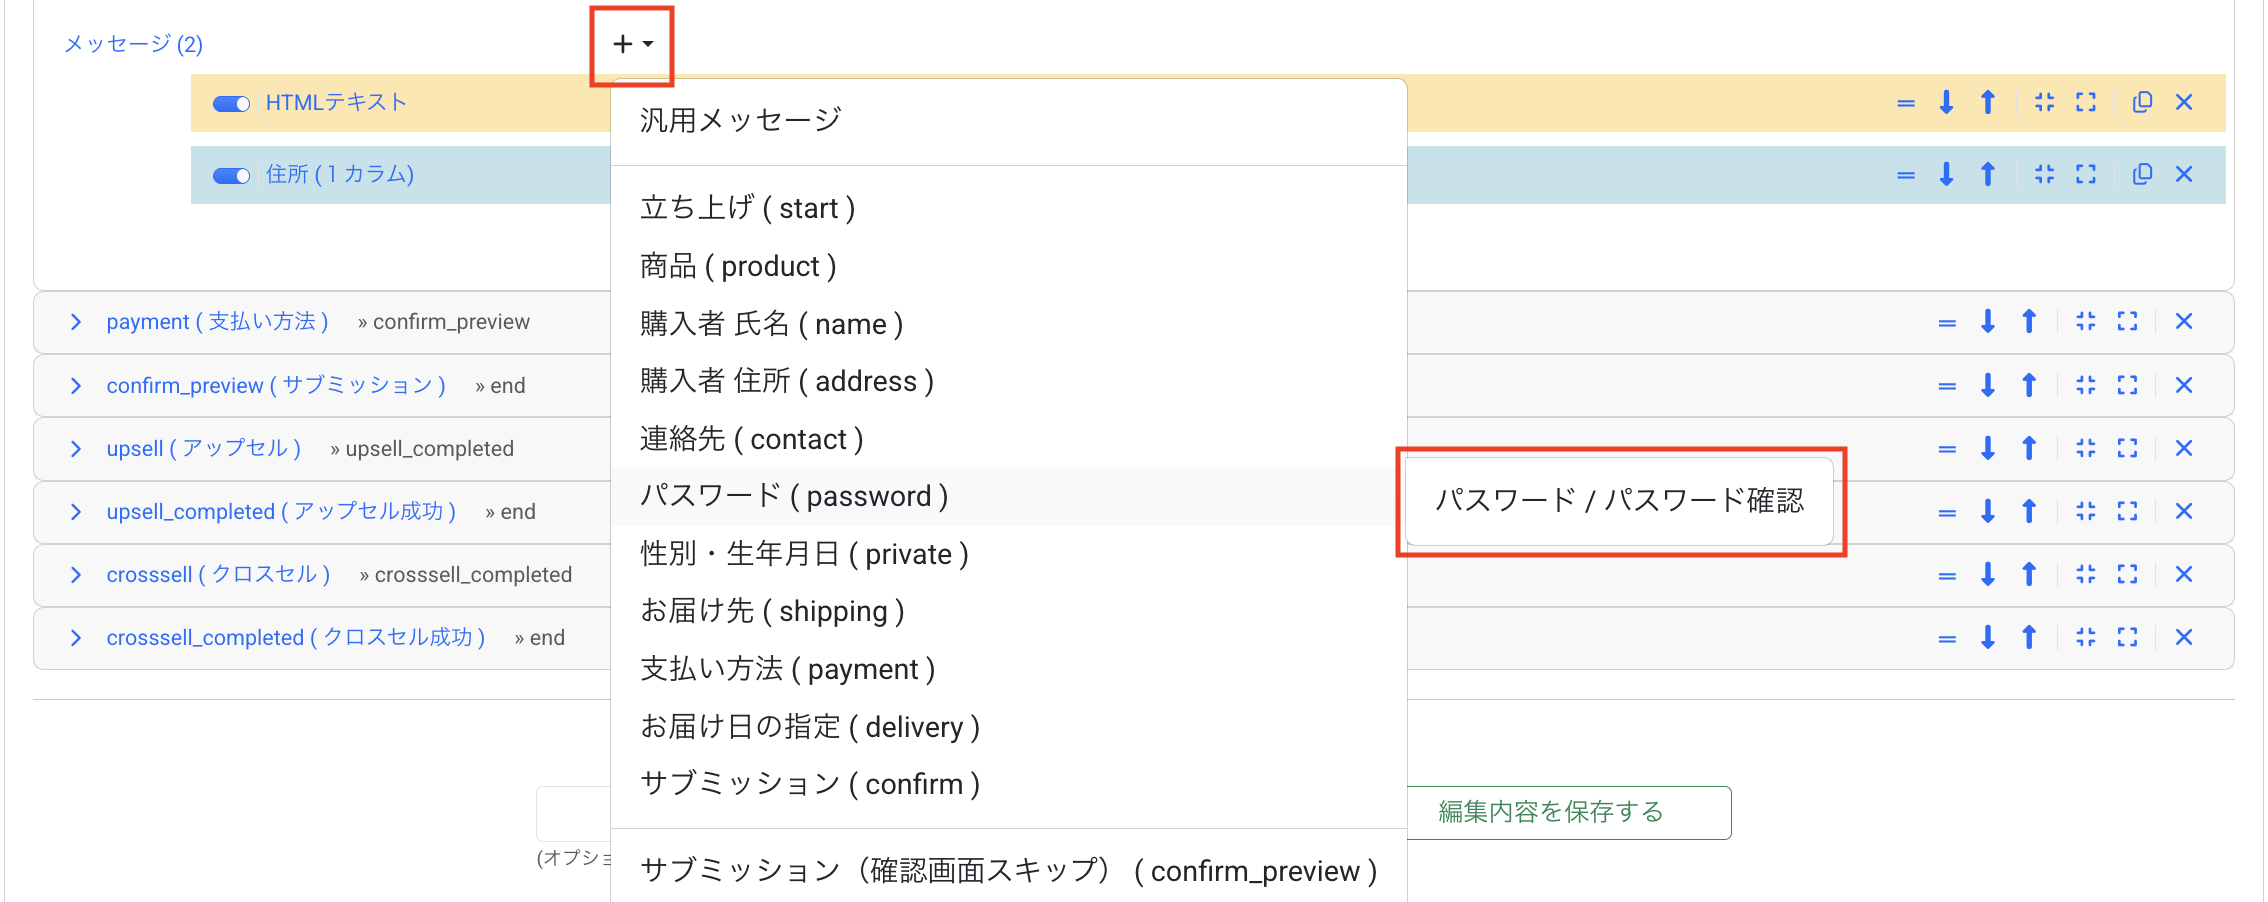This screenshot has height=902, width=2268.
Task: Delete the payment row
Action: [x=2184, y=322]
